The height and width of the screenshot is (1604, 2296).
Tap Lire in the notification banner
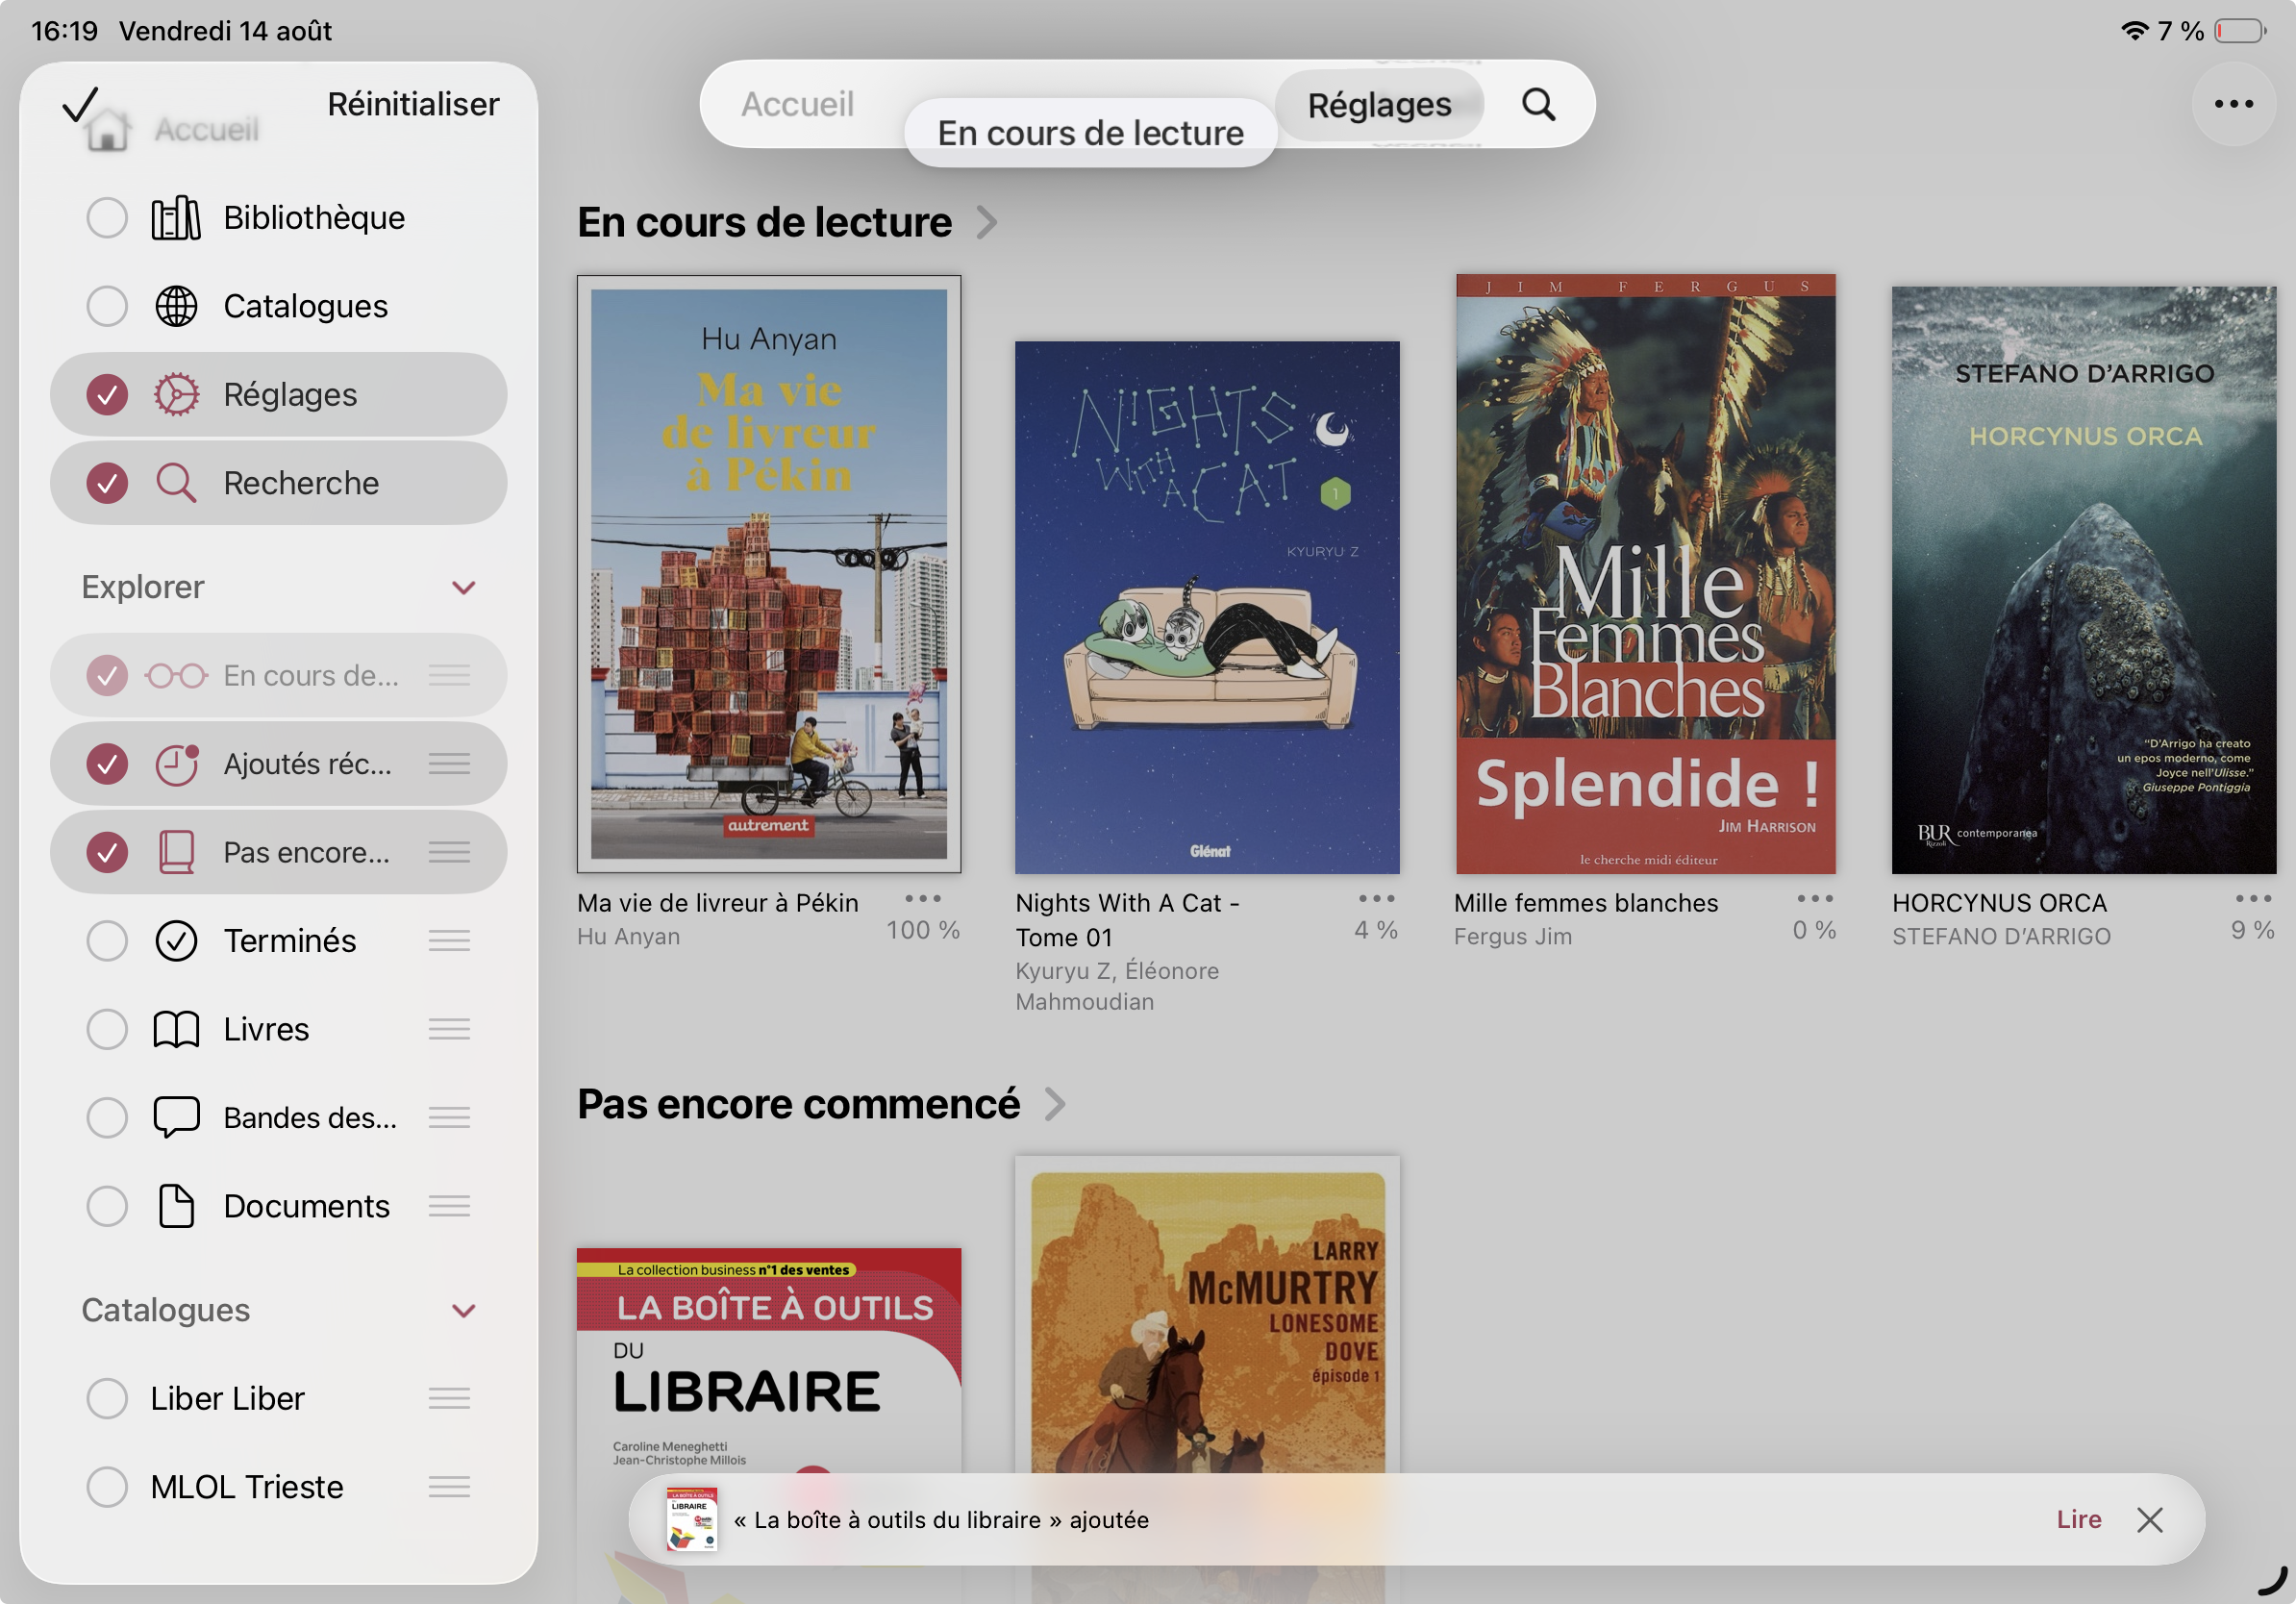pos(2079,1520)
